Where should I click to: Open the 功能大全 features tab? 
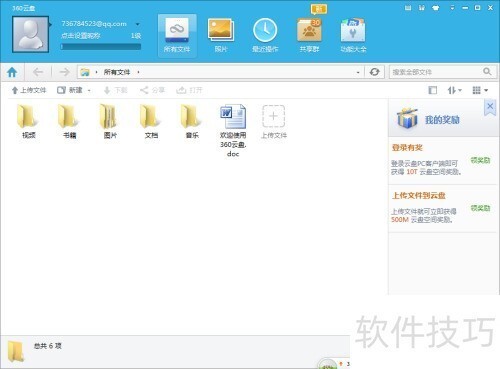pyautogui.click(x=353, y=36)
